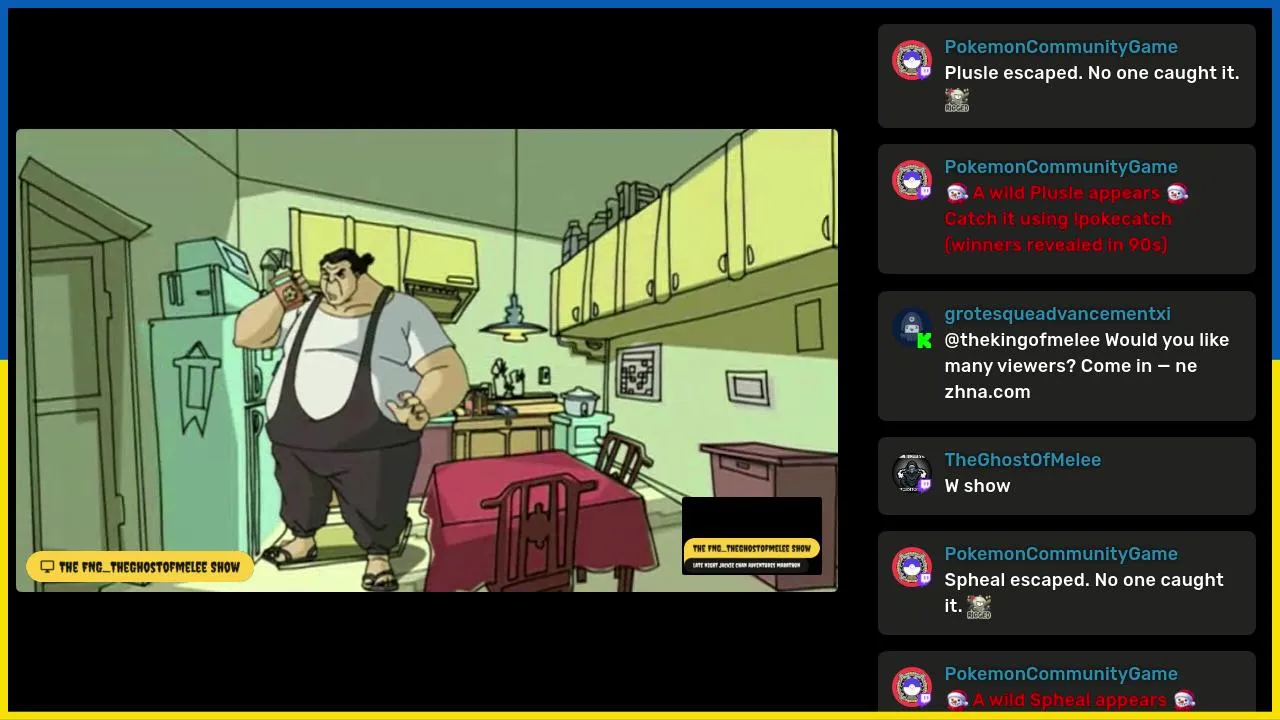
Task: Click the Twitch badge on the 'Spheal escaped' avatar
Action: tap(925, 579)
